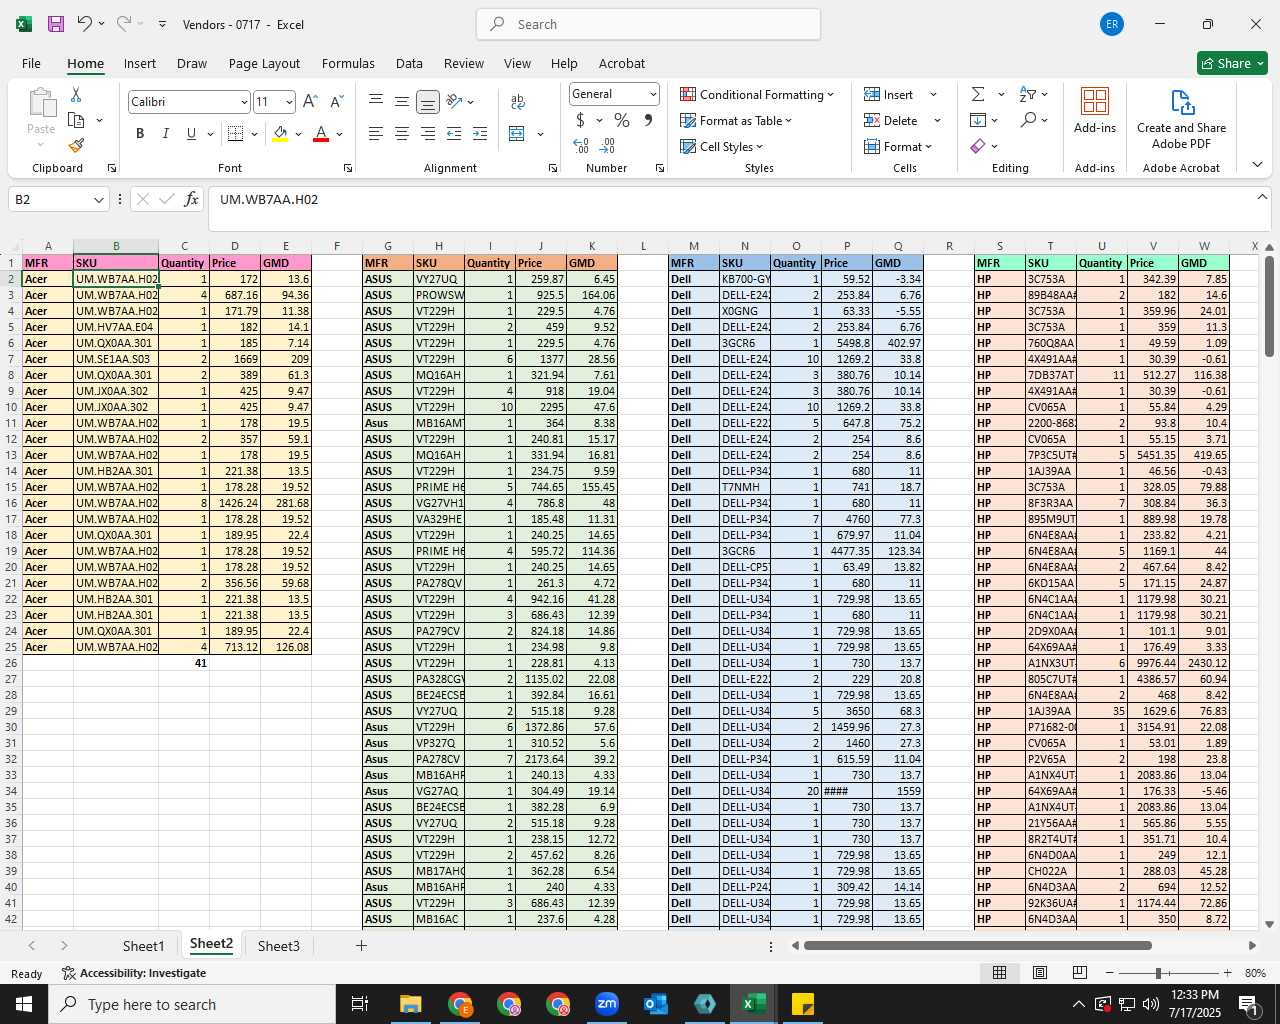Image resolution: width=1280 pixels, height=1024 pixels.
Task: Apply Comma Style number format
Action: [648, 120]
